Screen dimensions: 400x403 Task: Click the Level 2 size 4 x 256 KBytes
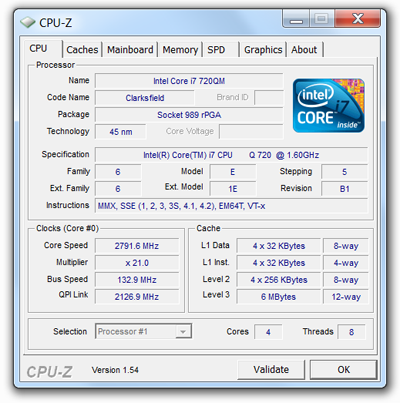[x=279, y=280]
